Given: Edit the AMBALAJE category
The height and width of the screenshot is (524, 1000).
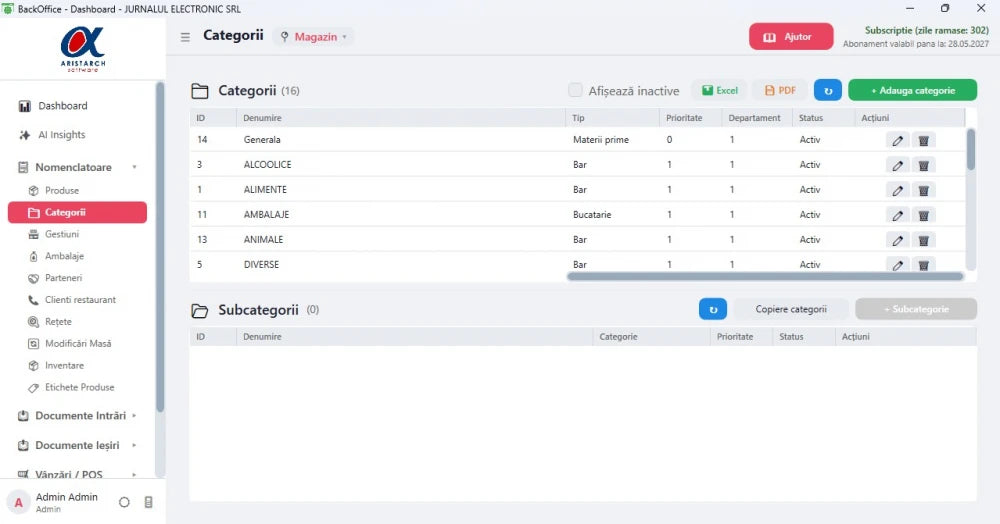Looking at the screenshot, I should (x=897, y=215).
